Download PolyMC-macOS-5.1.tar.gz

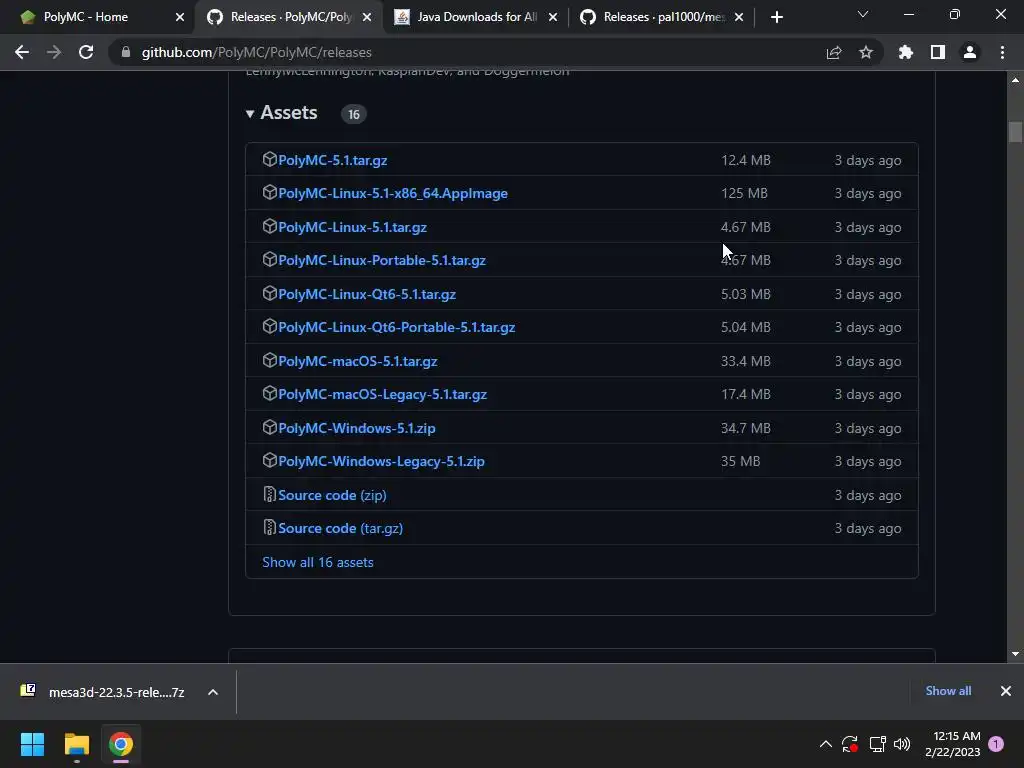[357, 361]
